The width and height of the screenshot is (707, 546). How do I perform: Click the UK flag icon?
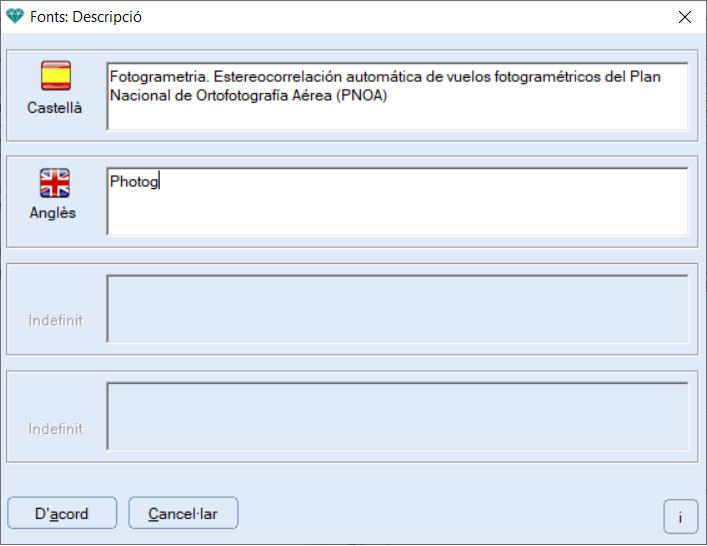point(55,183)
